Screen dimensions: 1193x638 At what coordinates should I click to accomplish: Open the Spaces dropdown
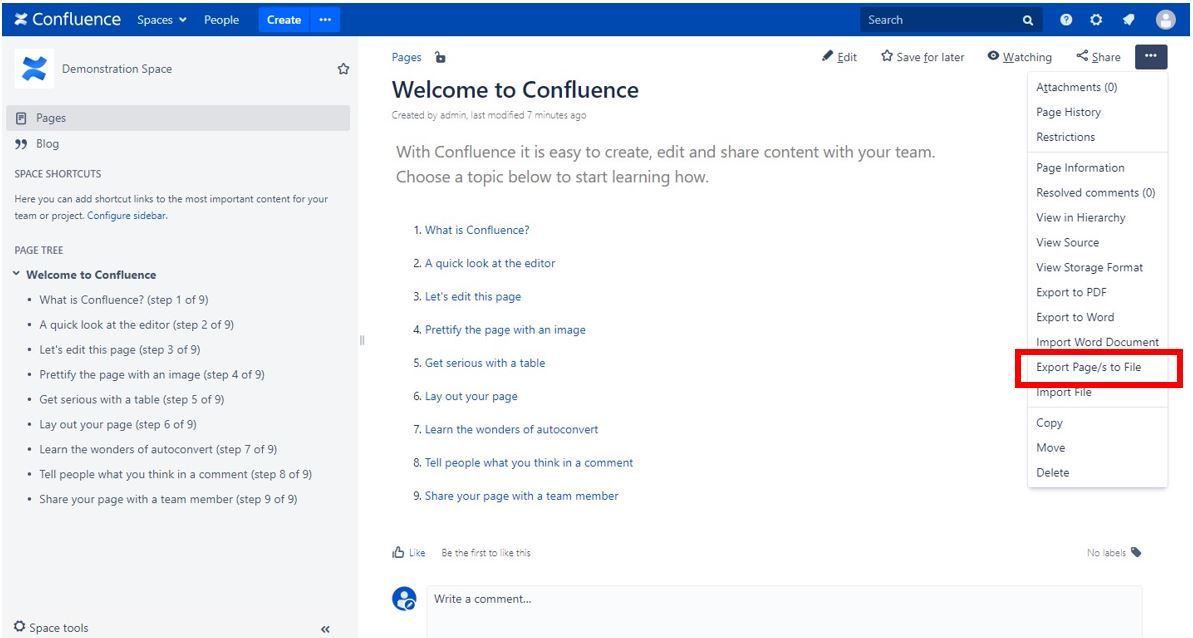[x=161, y=20]
